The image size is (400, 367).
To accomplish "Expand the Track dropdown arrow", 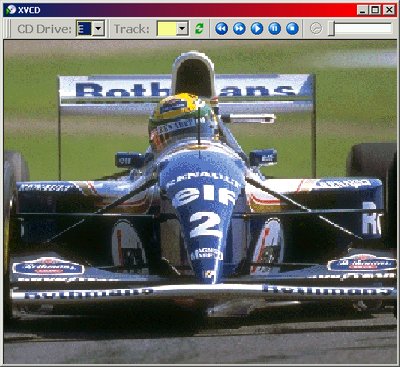I will point(182,29).
